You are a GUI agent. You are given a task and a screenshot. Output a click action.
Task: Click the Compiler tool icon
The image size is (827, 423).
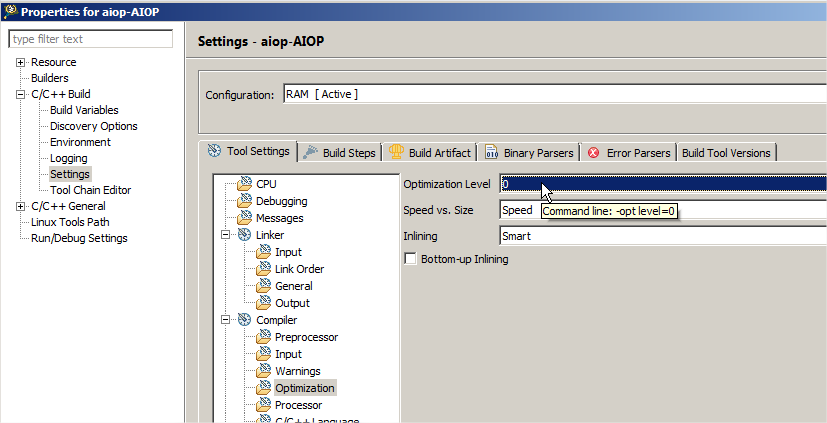click(244, 320)
